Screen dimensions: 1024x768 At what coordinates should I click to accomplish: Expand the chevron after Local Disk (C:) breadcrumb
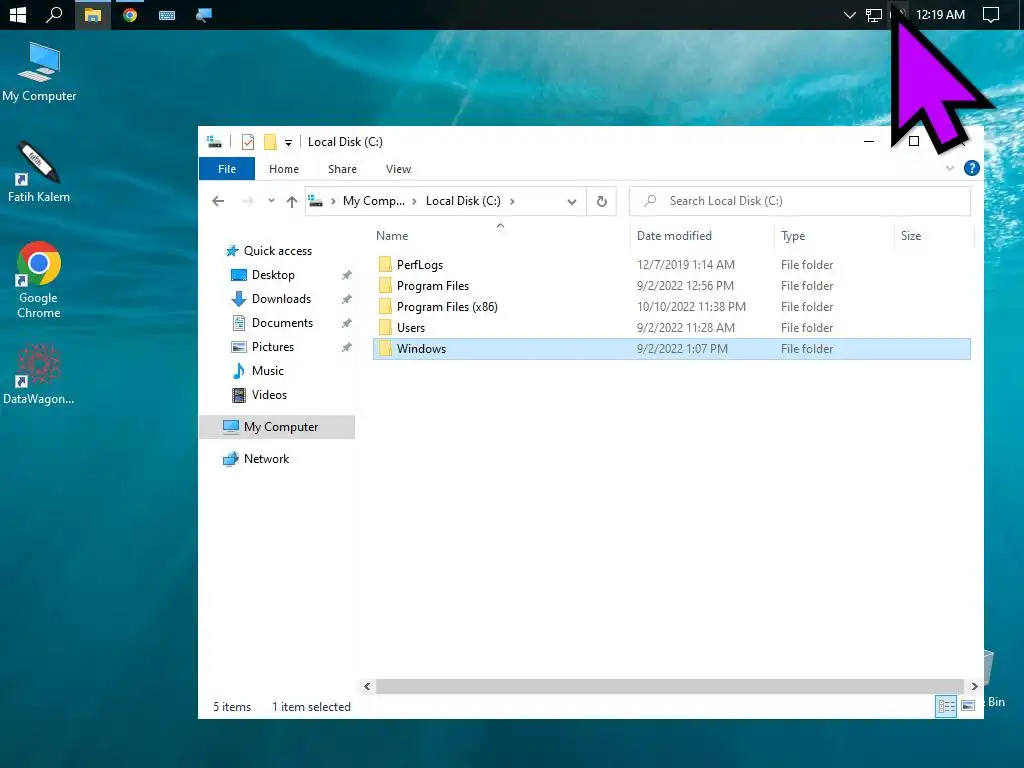tap(512, 201)
